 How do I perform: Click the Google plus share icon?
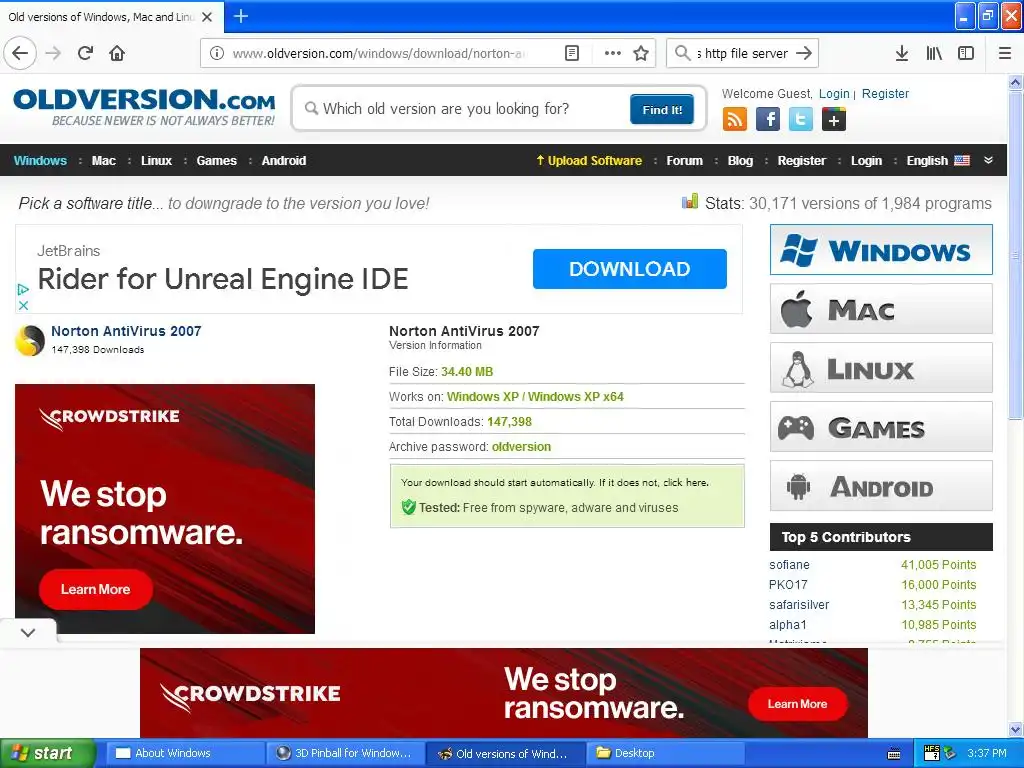tap(834, 120)
